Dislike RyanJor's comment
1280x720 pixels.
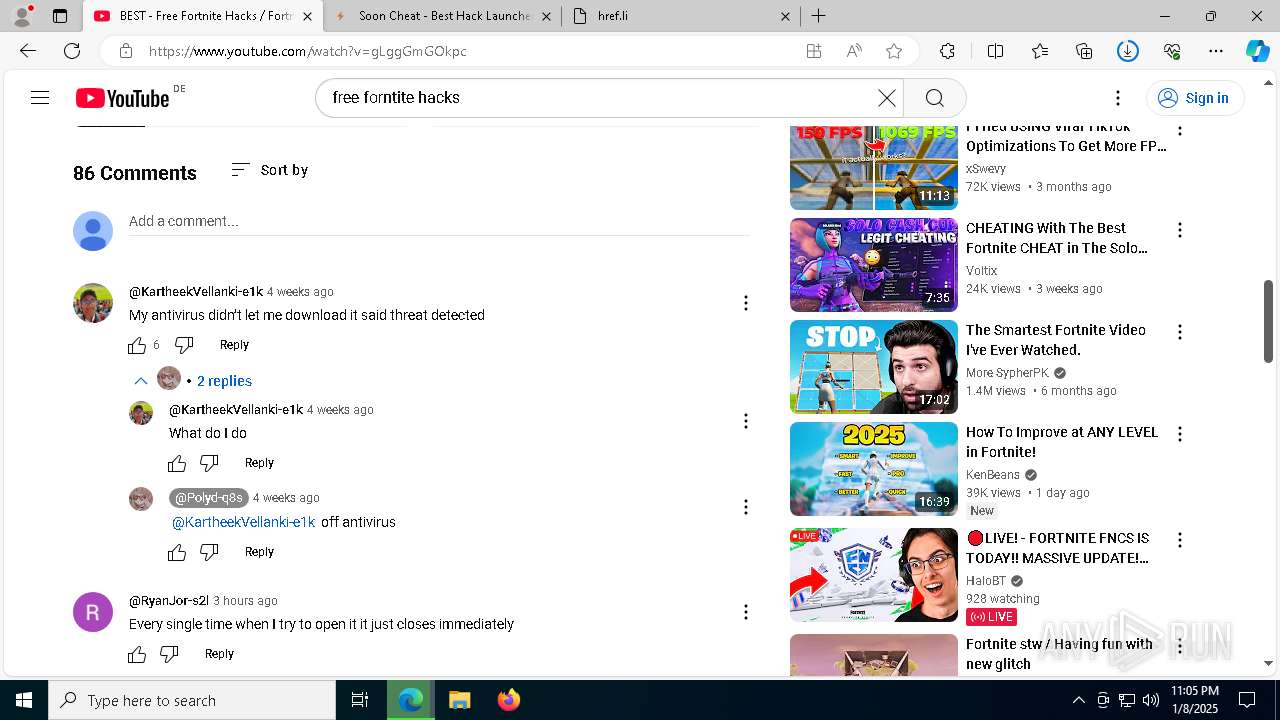pos(169,654)
